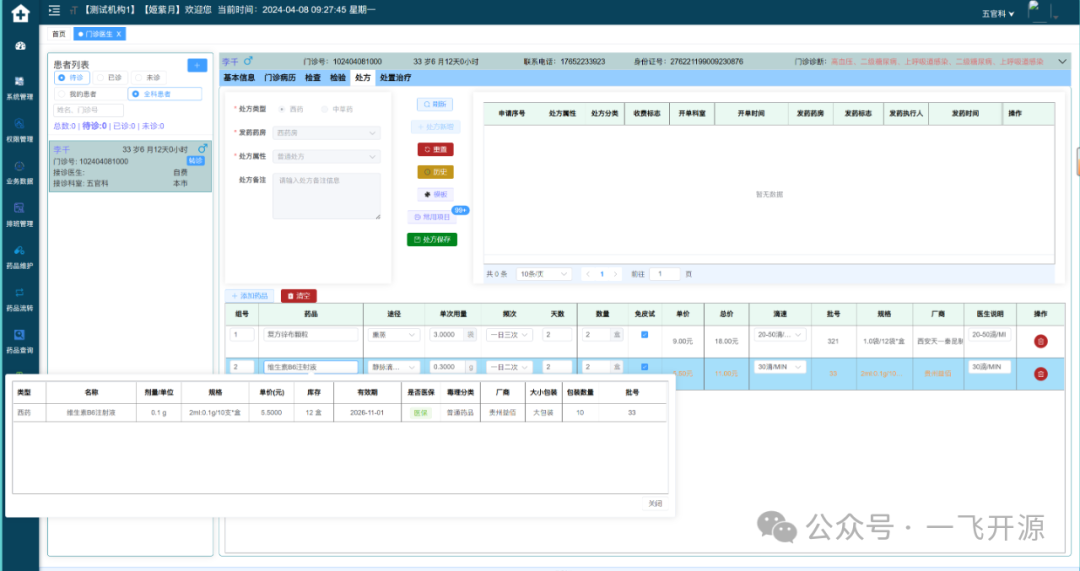Click the 姓名、门诊号 search field
The image size is (1080, 571).
click(x=88, y=110)
